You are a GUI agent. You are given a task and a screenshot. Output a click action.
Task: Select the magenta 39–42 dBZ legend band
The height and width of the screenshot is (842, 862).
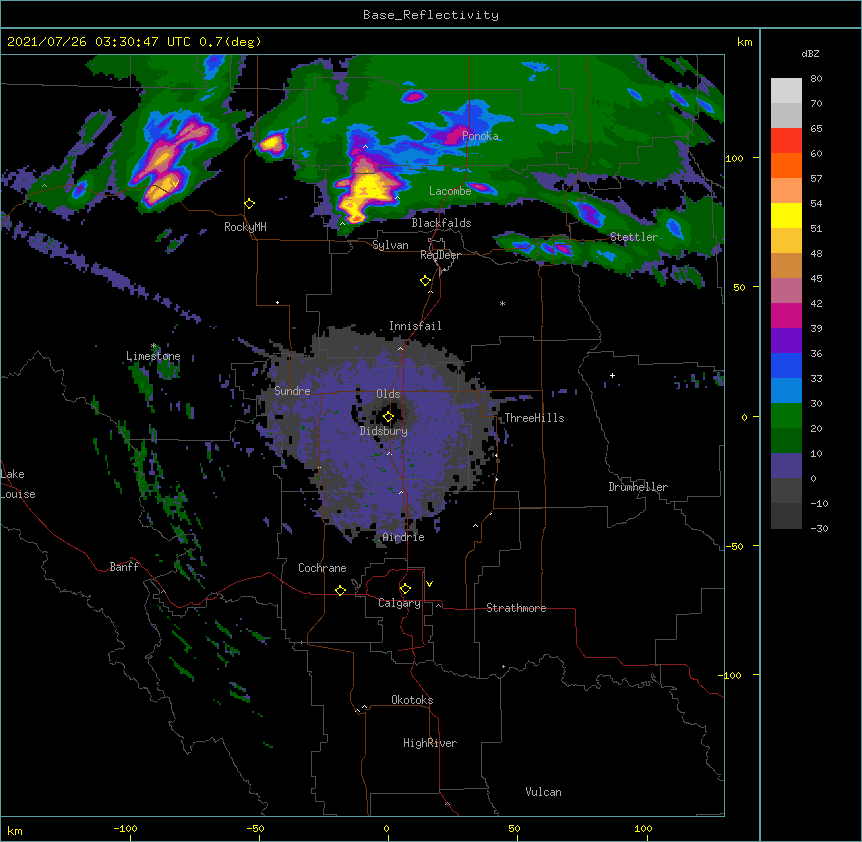click(x=786, y=316)
